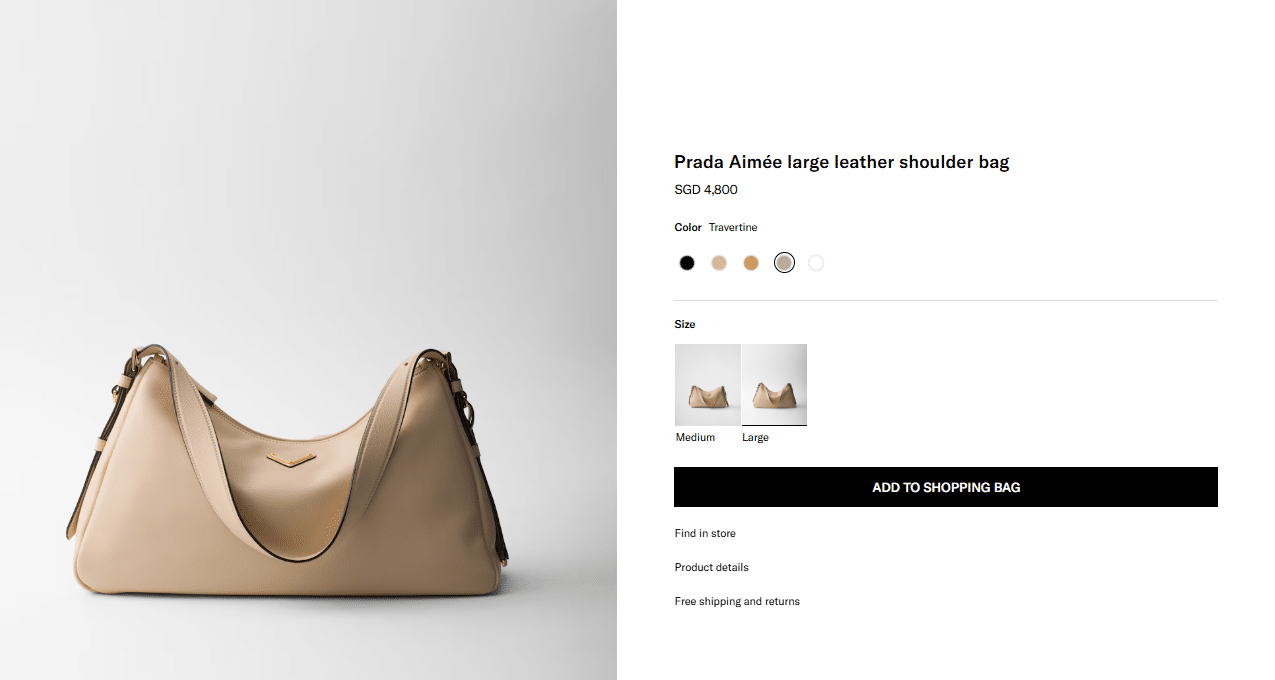This screenshot has height=680, width=1275.
Task: Click the Color section heading
Action: [x=688, y=228]
